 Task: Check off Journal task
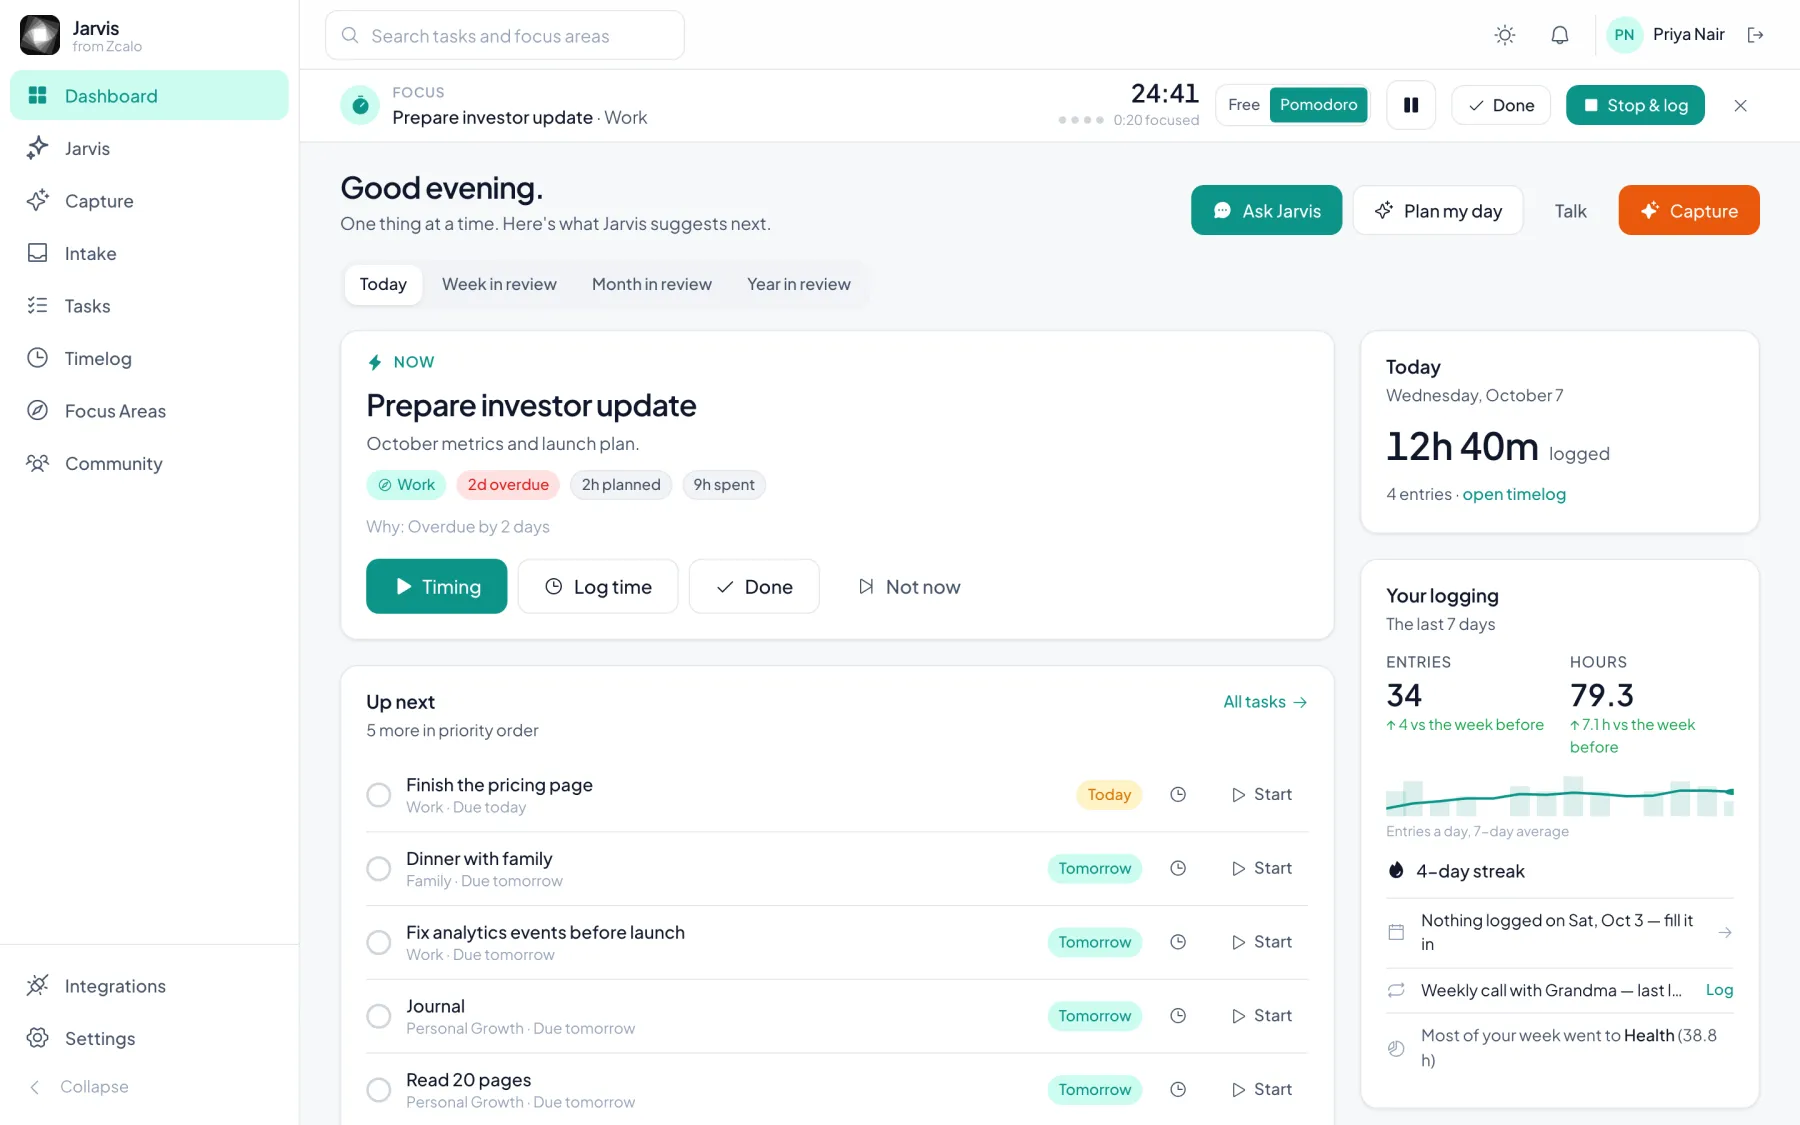click(x=379, y=1016)
